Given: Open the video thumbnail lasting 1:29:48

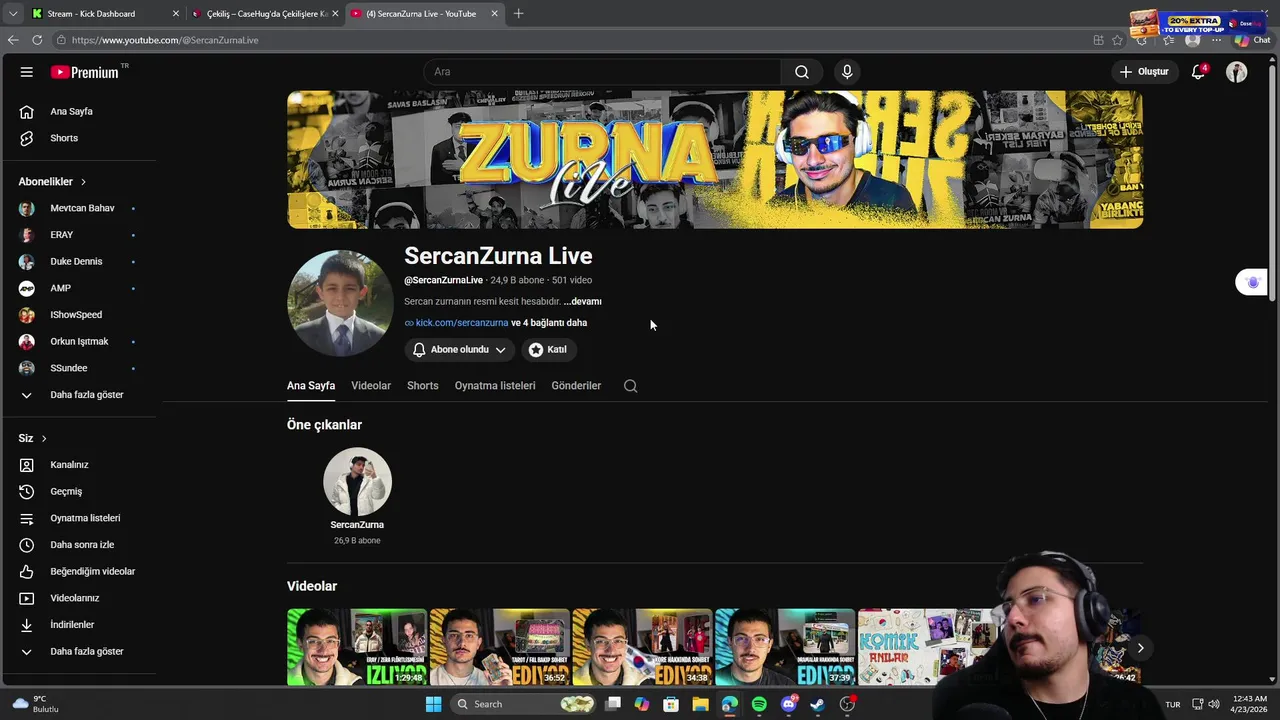Looking at the screenshot, I should (357, 647).
